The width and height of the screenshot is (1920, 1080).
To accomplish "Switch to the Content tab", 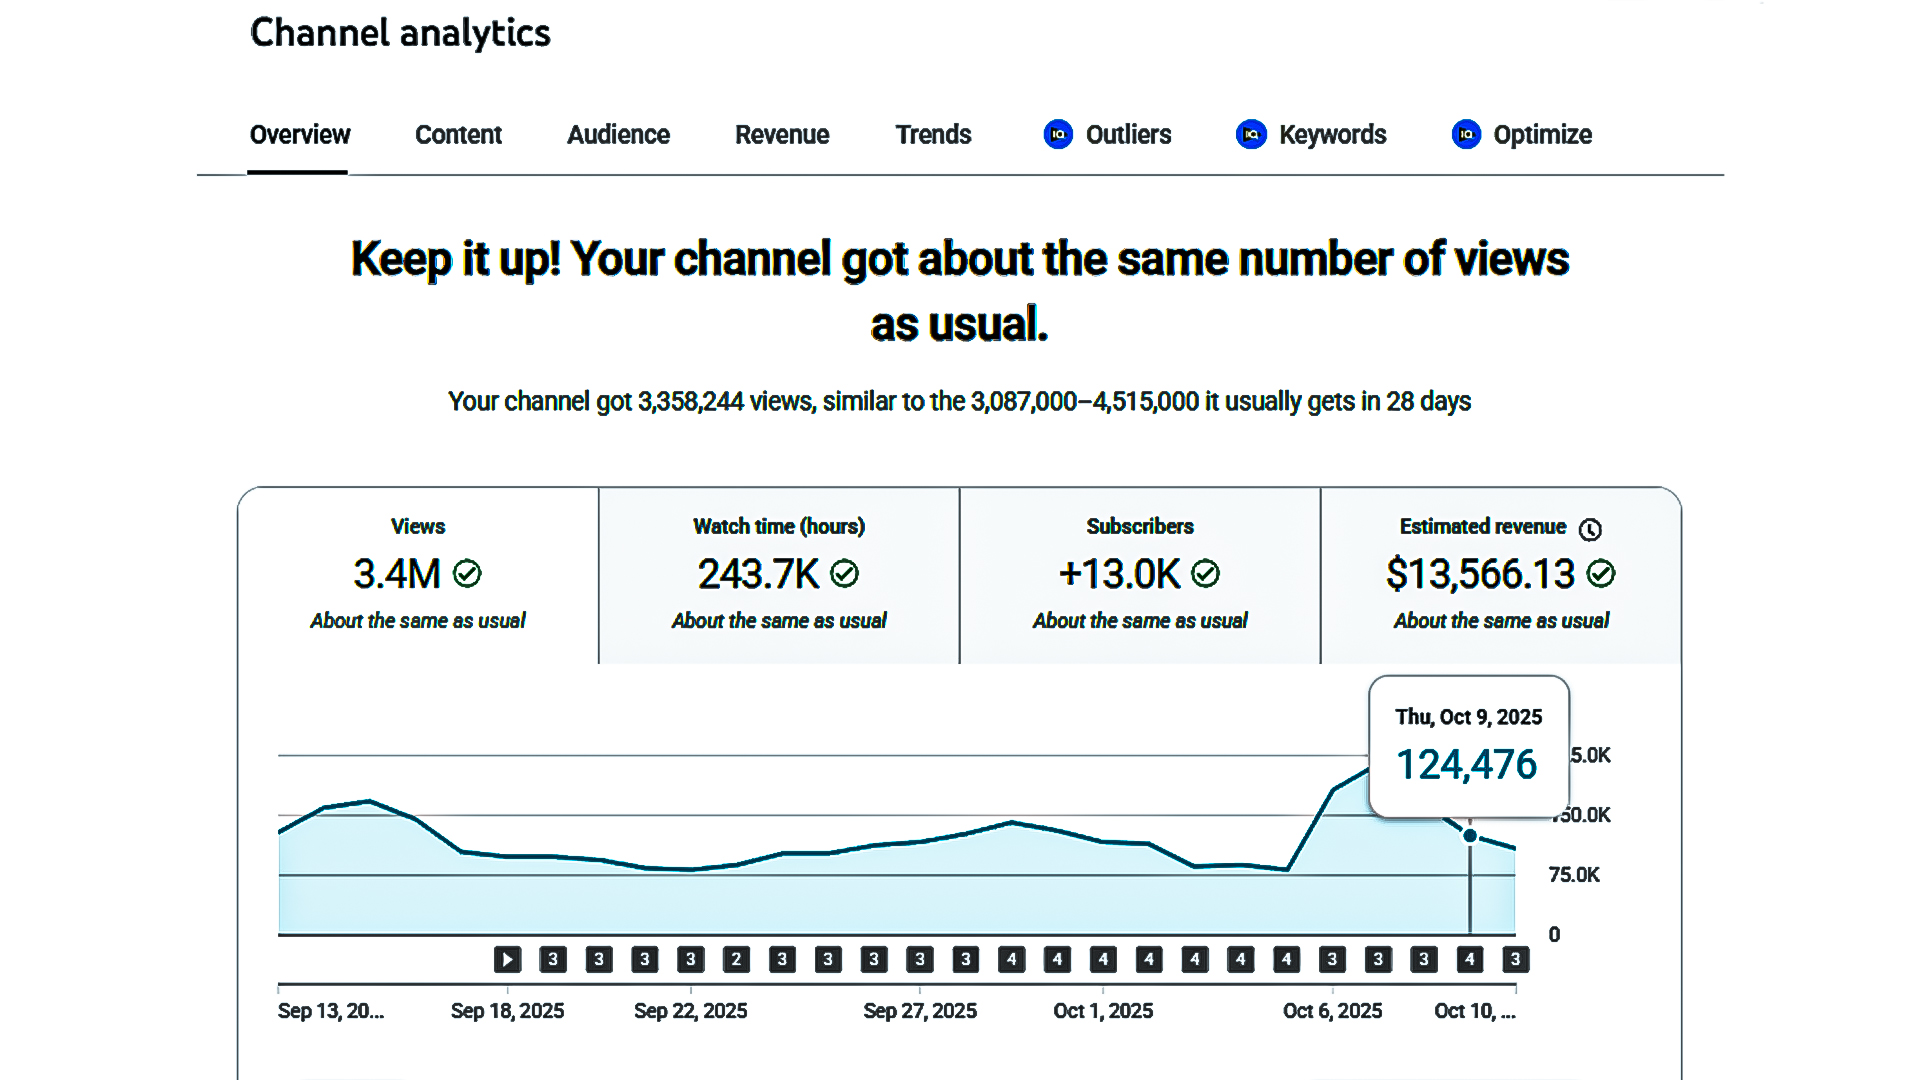I will [x=458, y=135].
